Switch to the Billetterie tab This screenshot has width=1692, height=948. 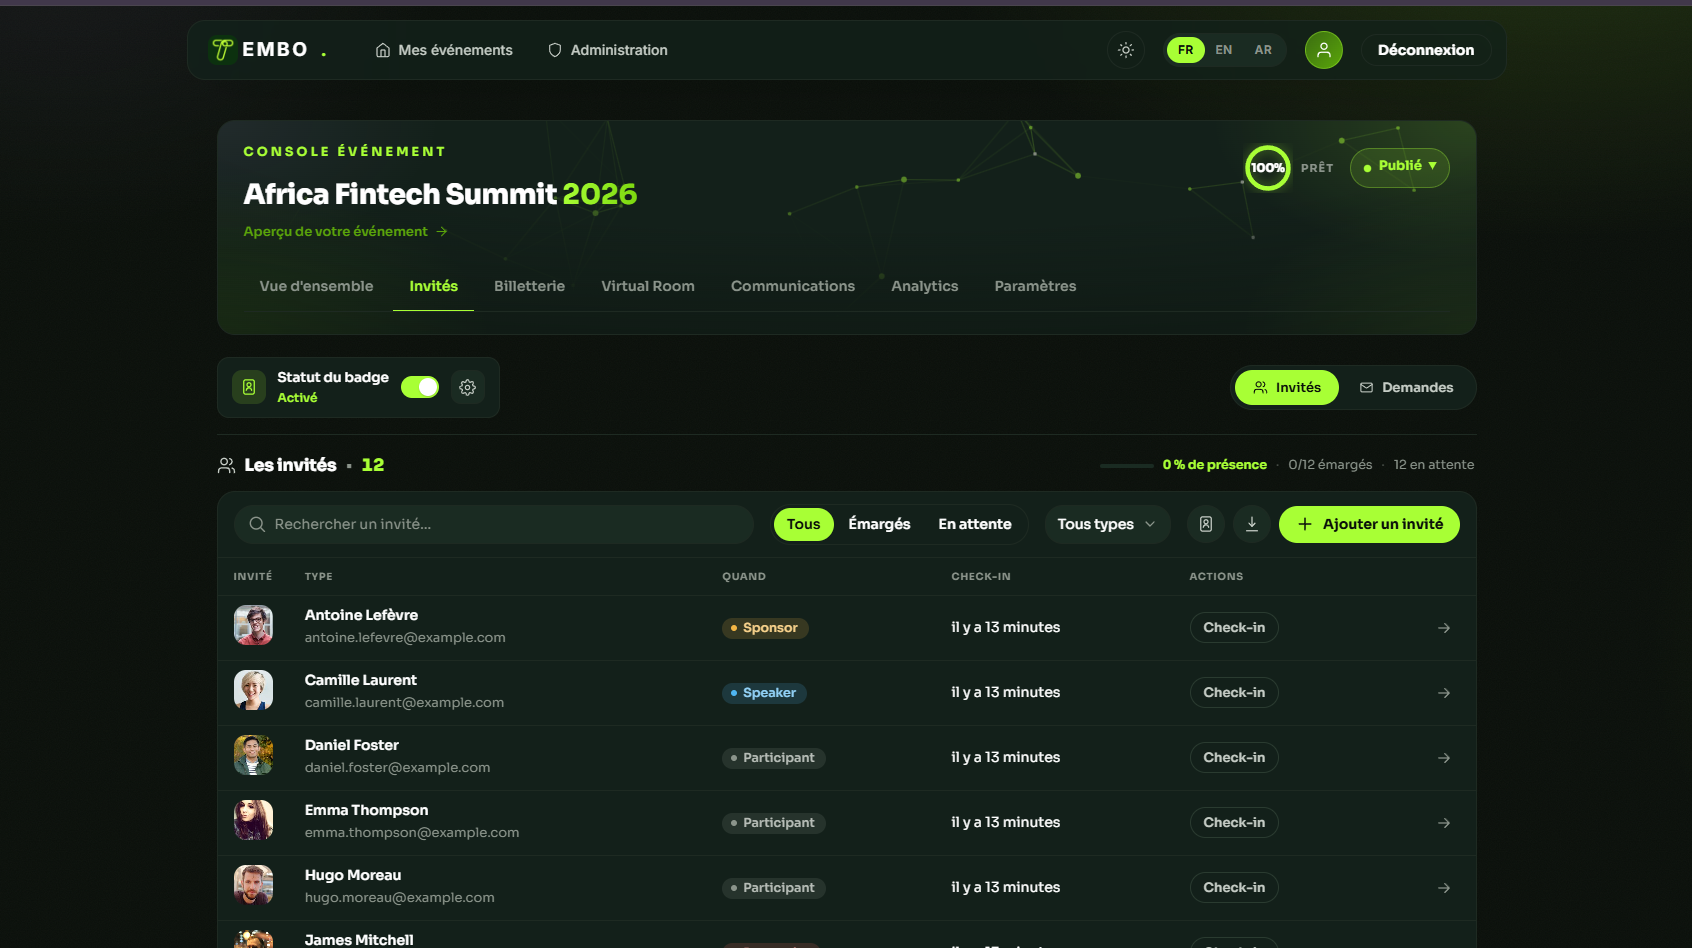pyautogui.click(x=529, y=286)
